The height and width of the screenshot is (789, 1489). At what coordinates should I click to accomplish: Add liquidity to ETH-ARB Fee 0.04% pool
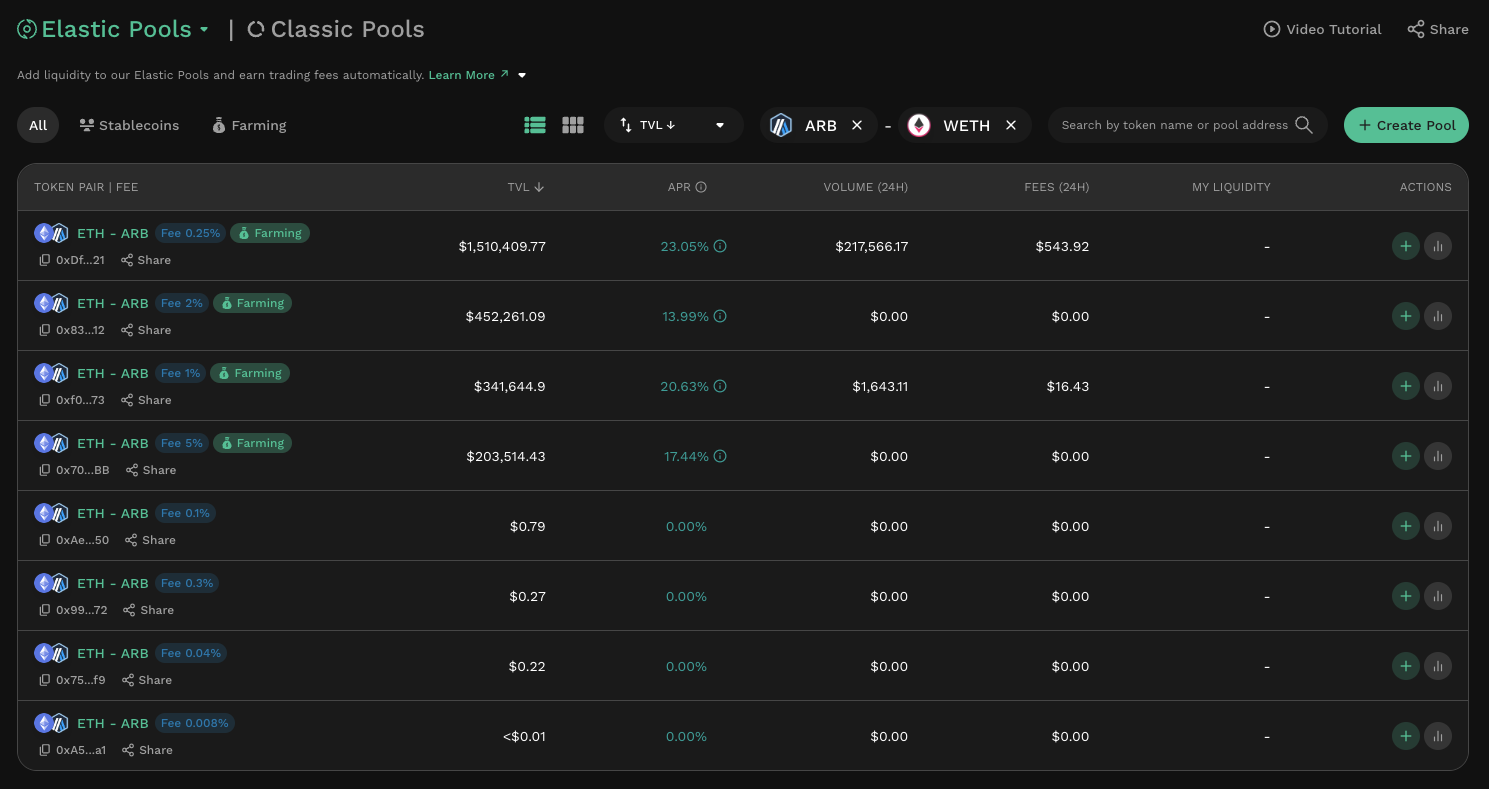point(1405,666)
